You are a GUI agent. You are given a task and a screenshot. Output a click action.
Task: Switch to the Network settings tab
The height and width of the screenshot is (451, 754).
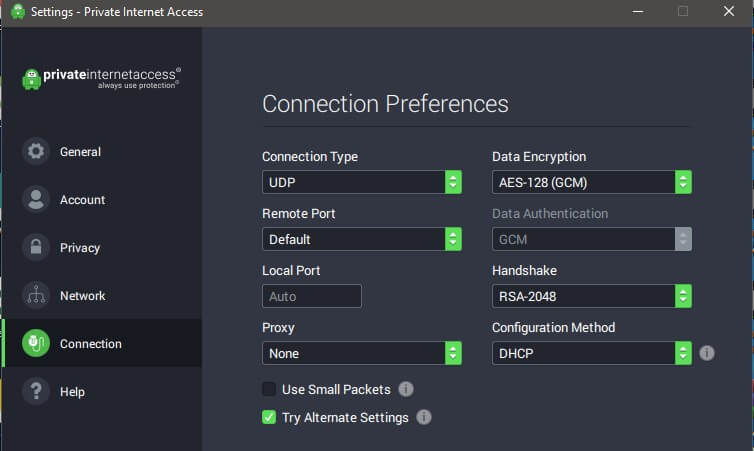101,295
